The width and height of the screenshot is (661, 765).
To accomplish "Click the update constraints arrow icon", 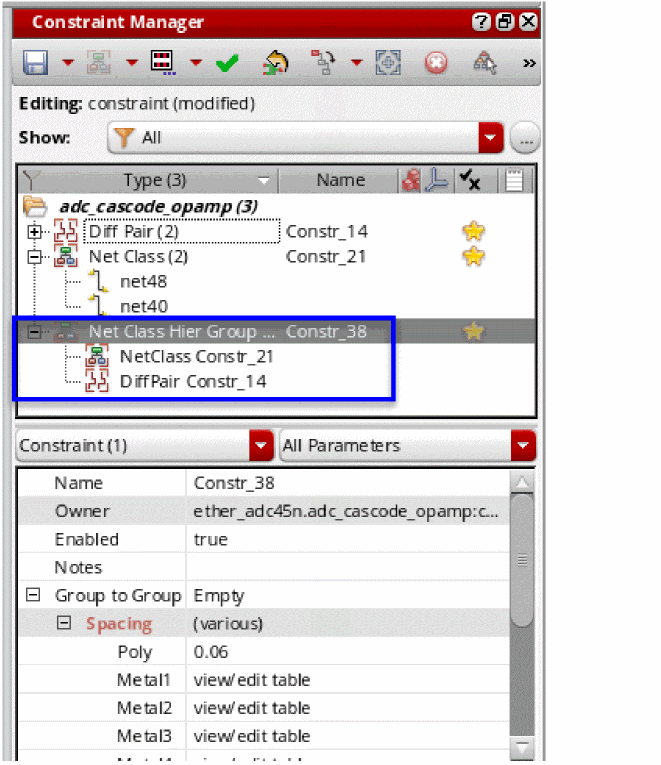I will click(276, 63).
